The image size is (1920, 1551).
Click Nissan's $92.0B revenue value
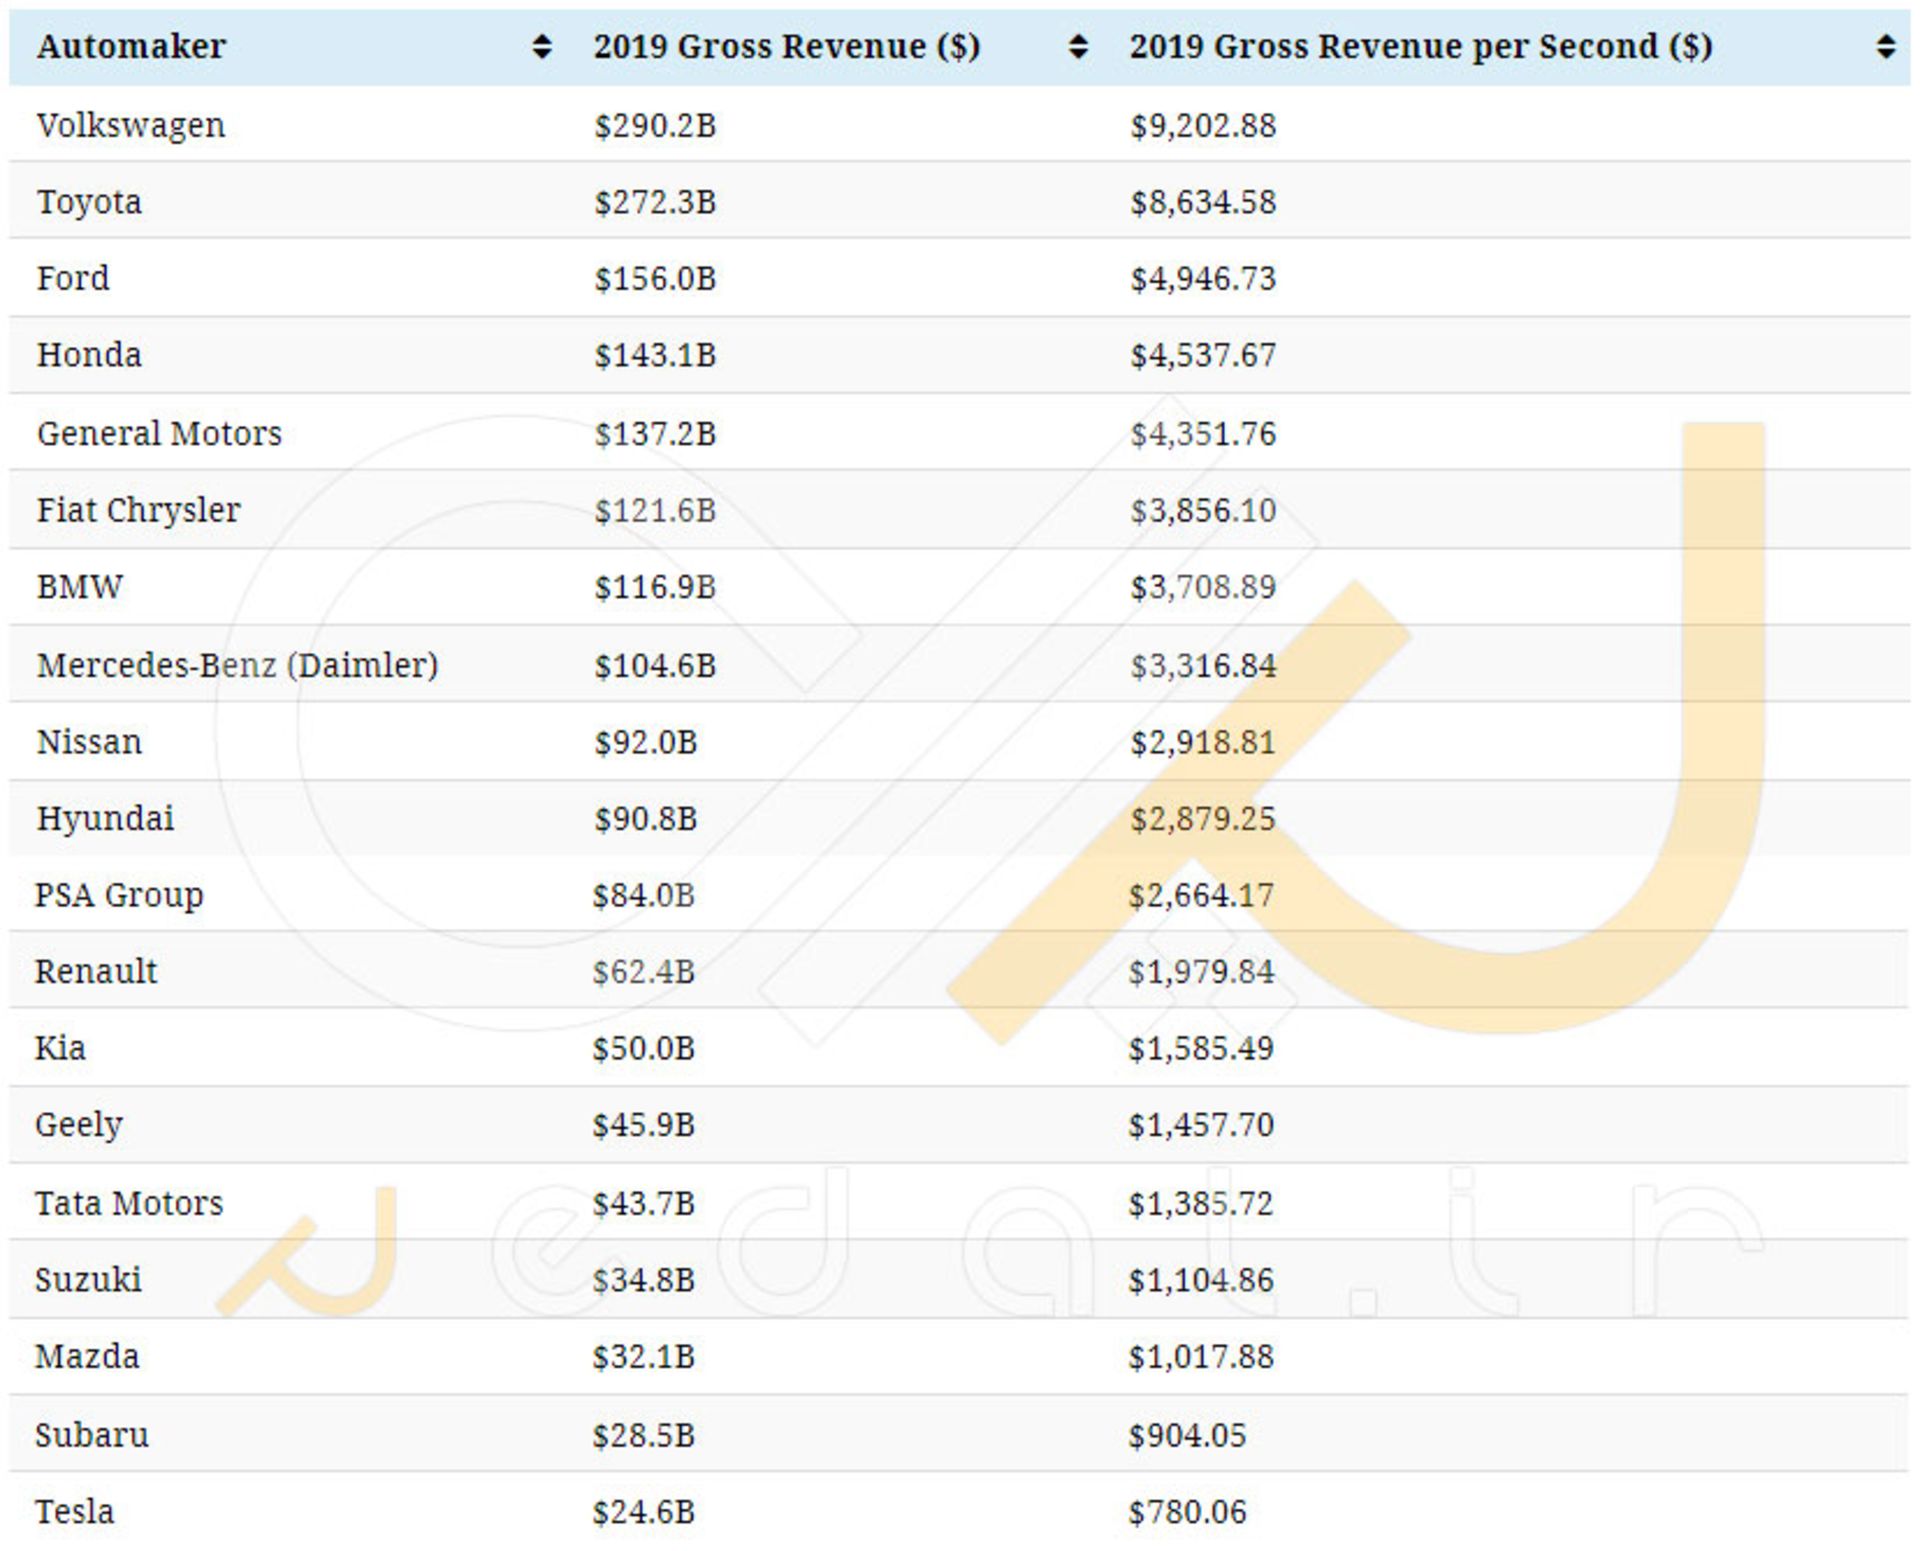645,742
